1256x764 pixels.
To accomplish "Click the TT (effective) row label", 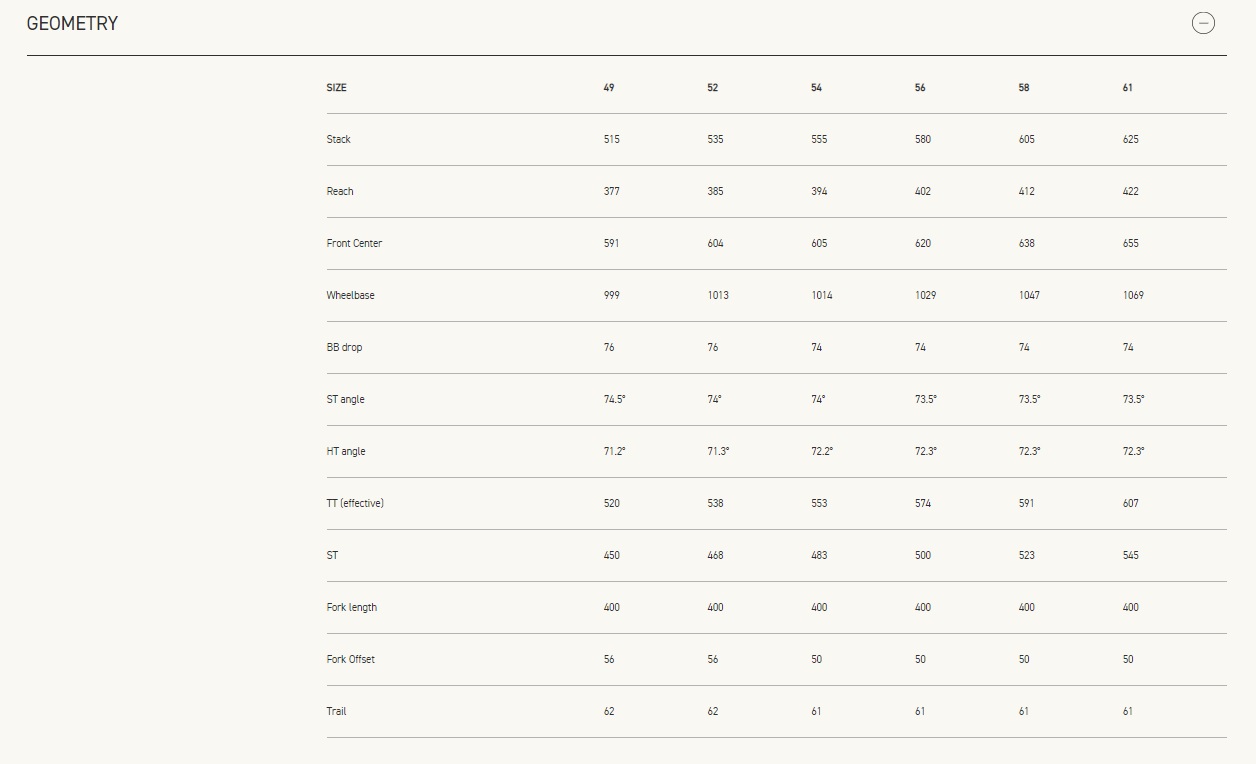I will [355, 504].
